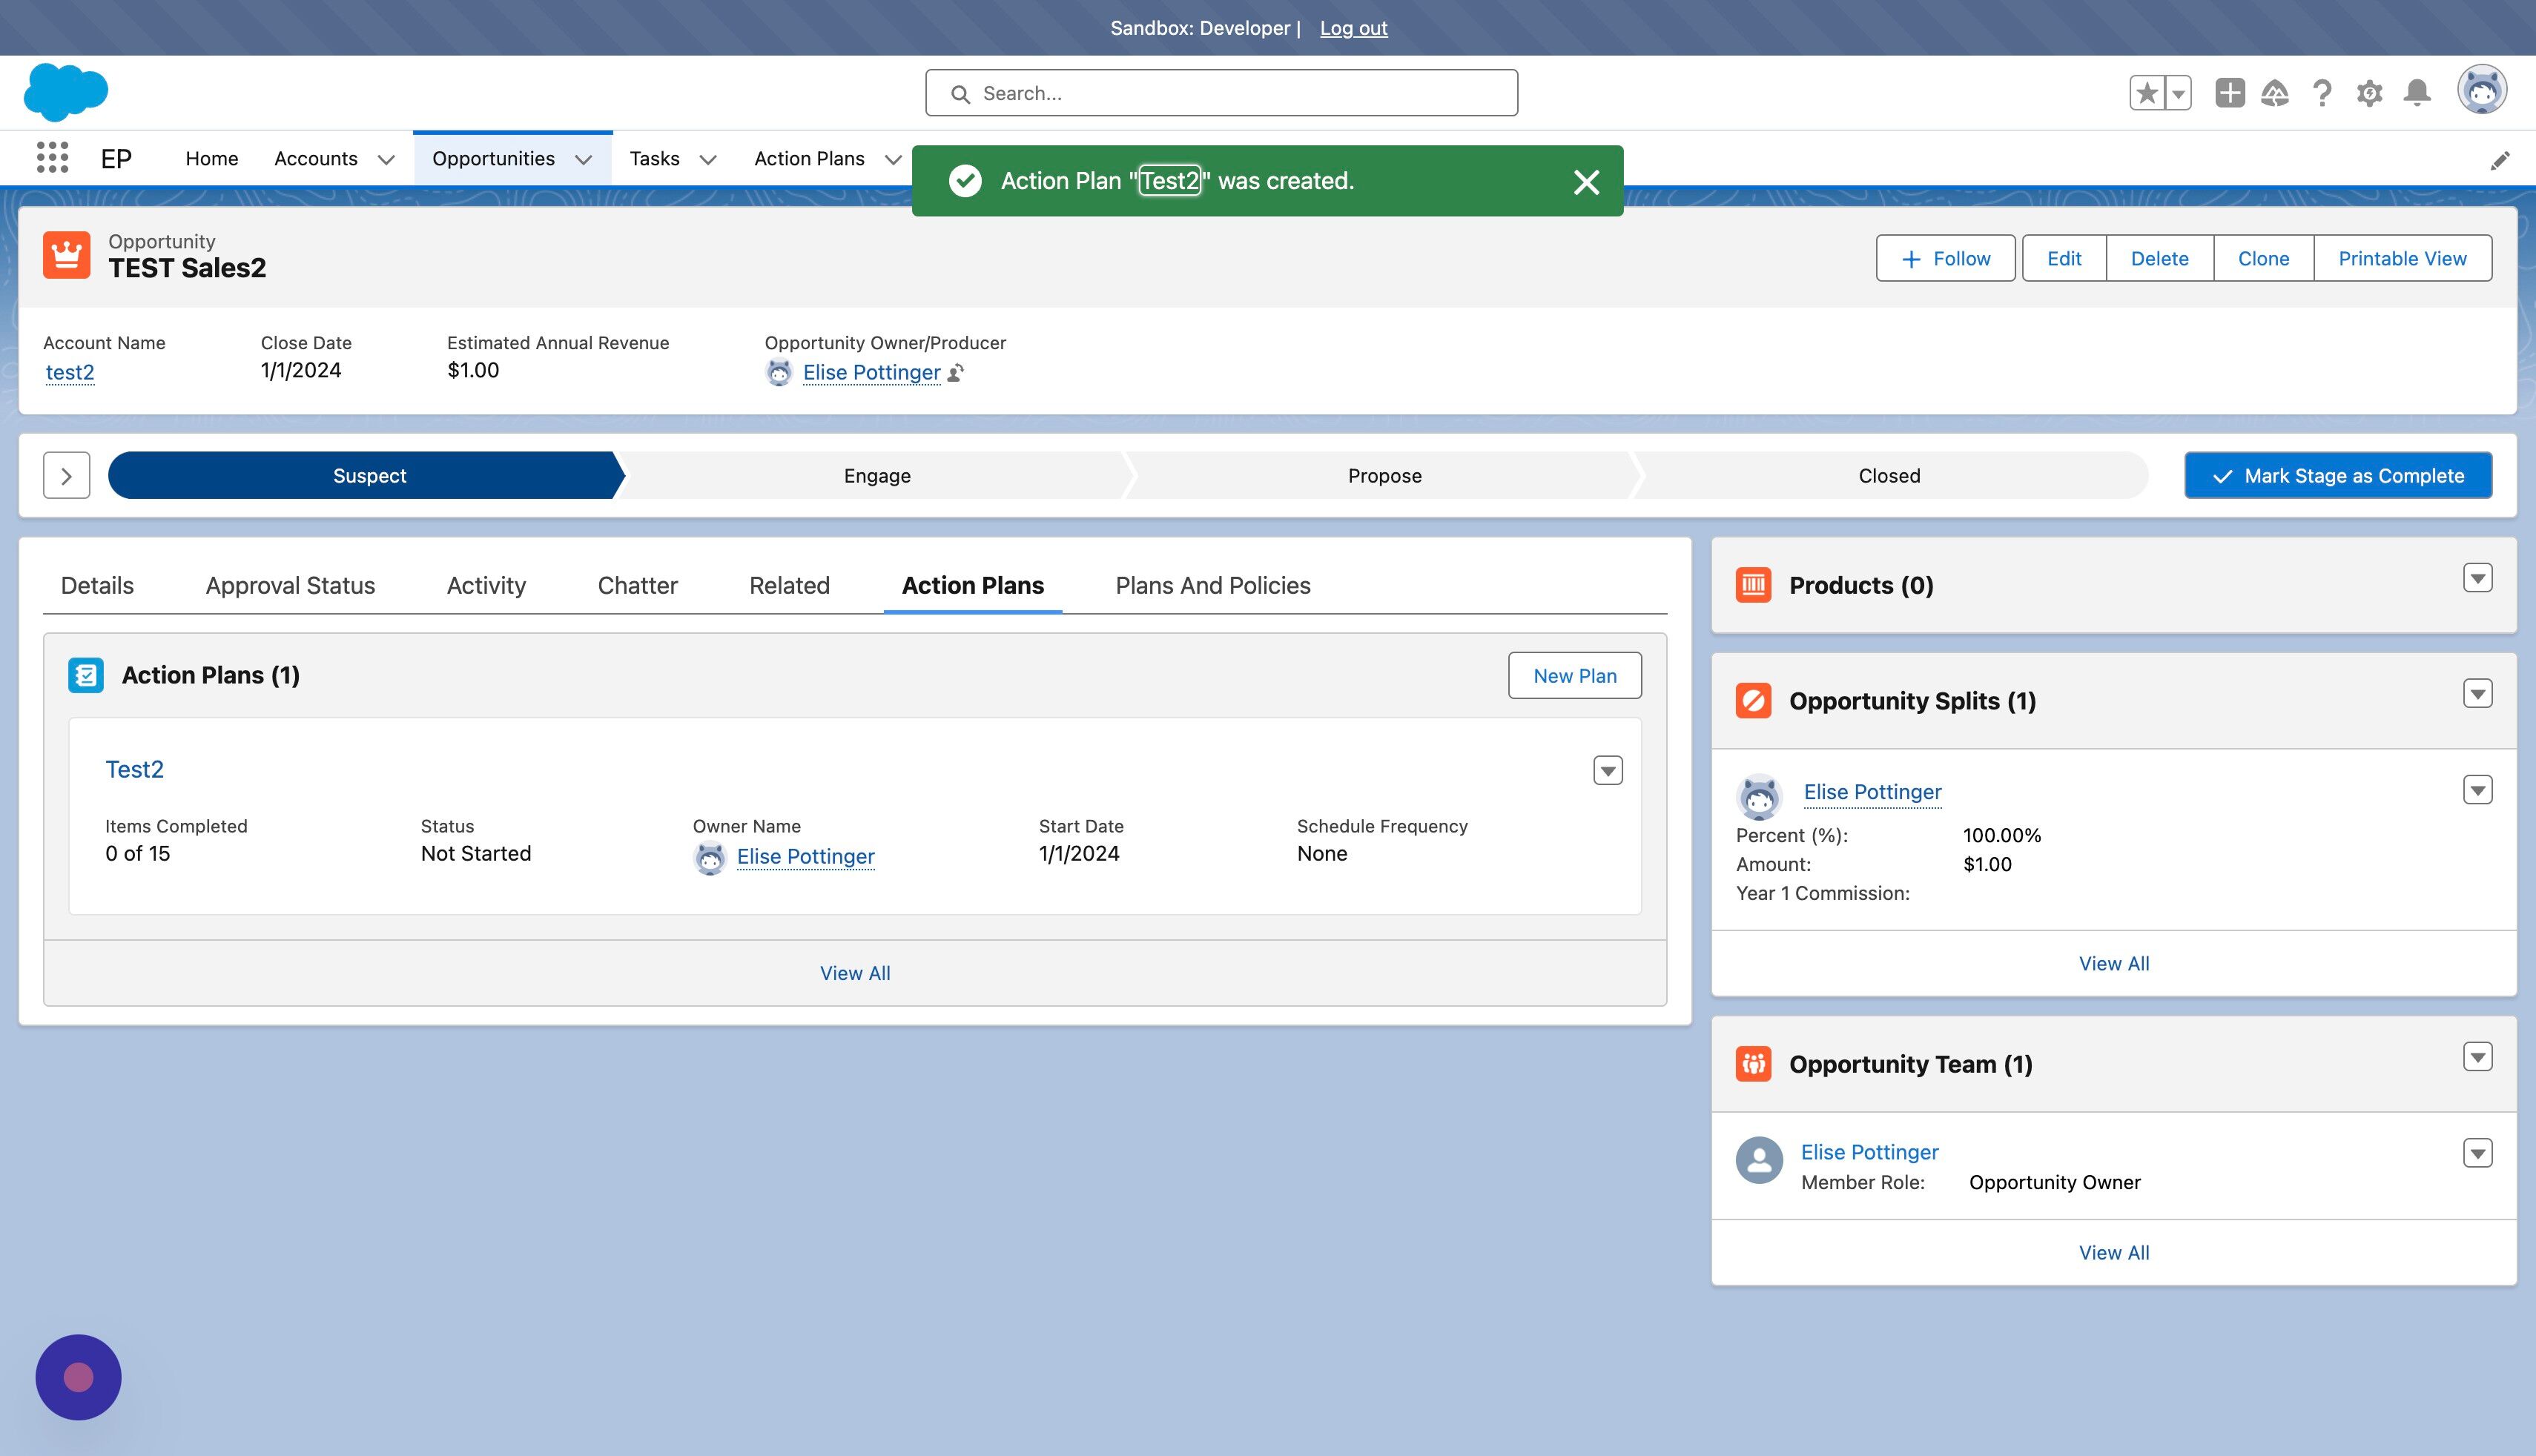Viewport: 2536px width, 1456px height.
Task: Open the Trailhead guidance icon
Action: [x=2275, y=93]
